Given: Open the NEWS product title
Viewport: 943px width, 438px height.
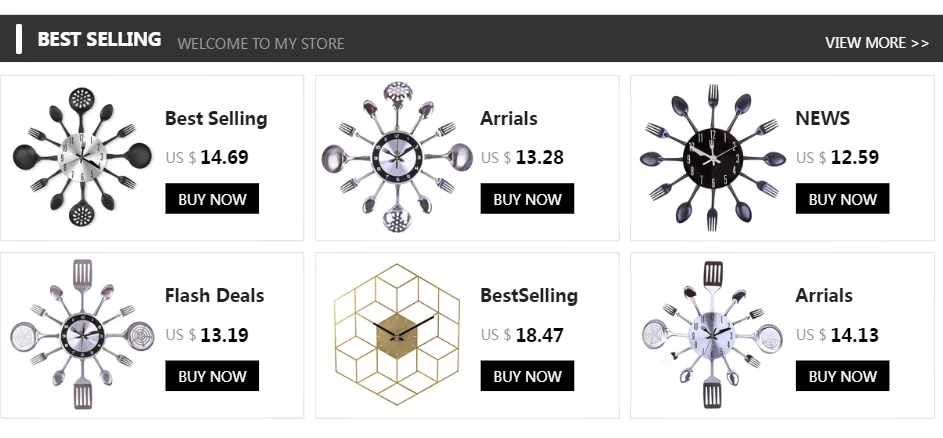Looking at the screenshot, I should coord(822,118).
